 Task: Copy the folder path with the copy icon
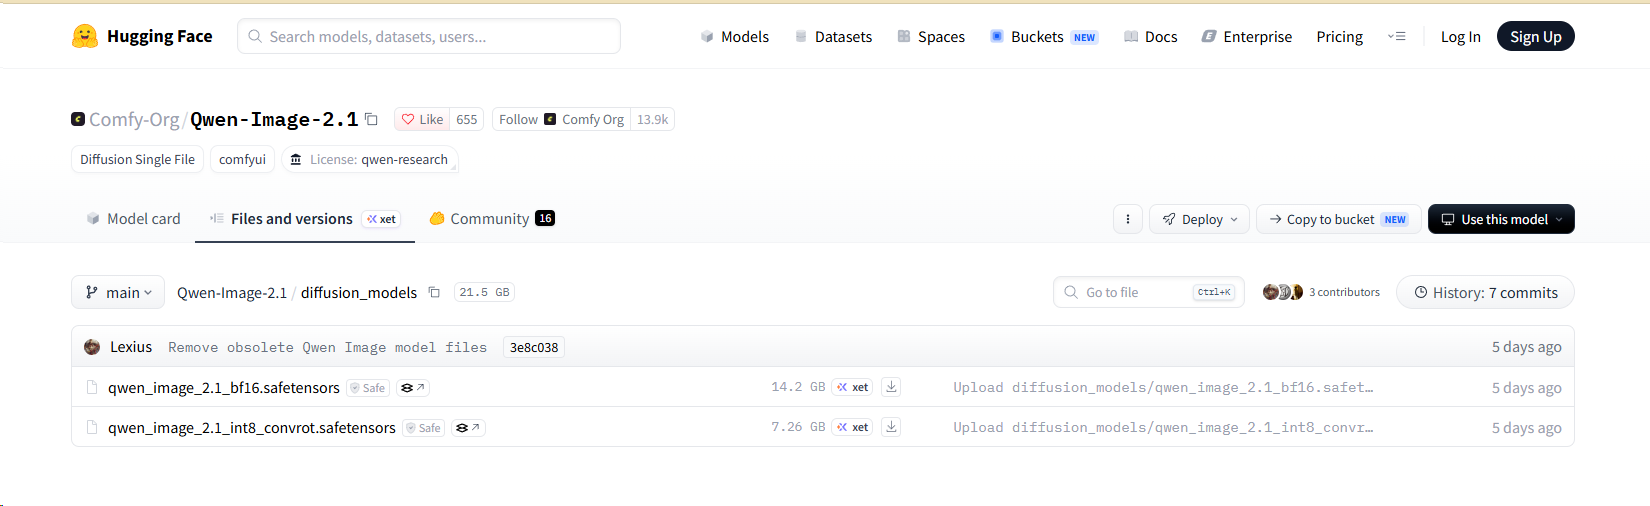pyautogui.click(x=434, y=292)
